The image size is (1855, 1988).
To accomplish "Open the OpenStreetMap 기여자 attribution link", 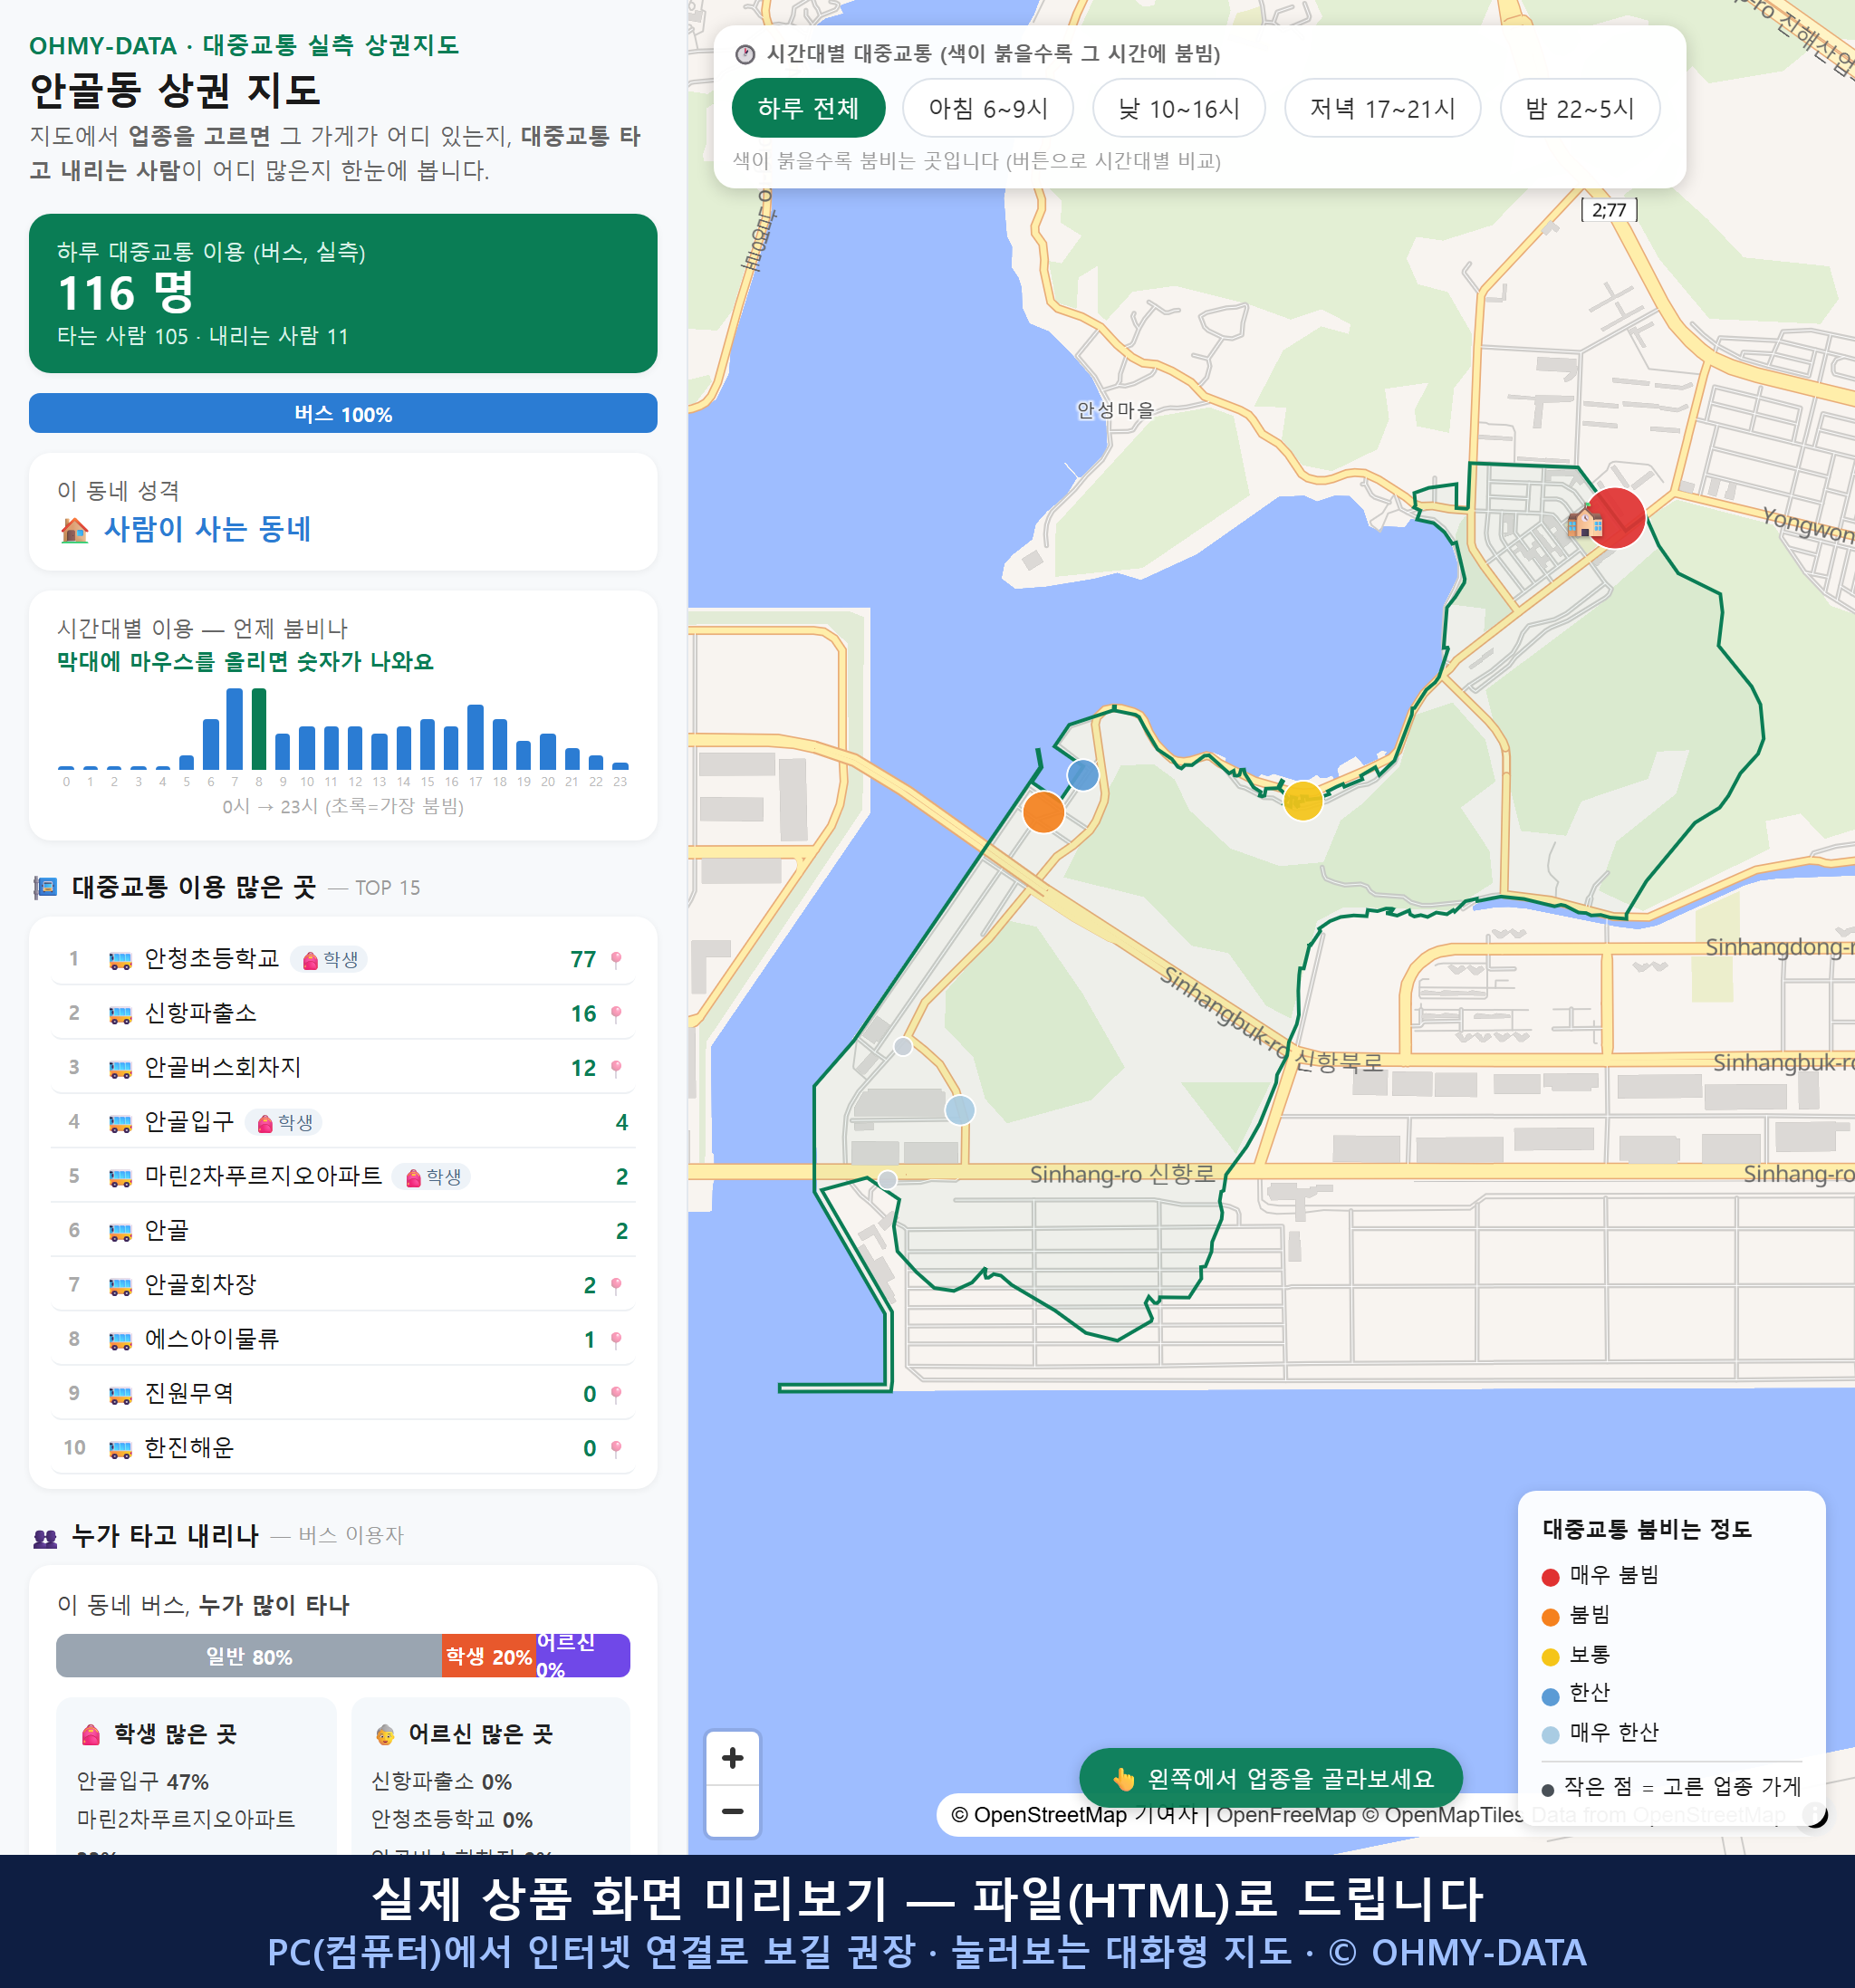I will 1075,1815.
